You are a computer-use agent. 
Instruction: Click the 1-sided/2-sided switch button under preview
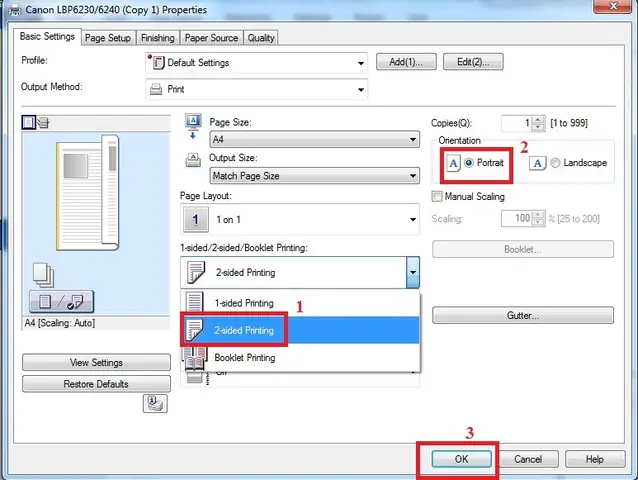point(61,301)
